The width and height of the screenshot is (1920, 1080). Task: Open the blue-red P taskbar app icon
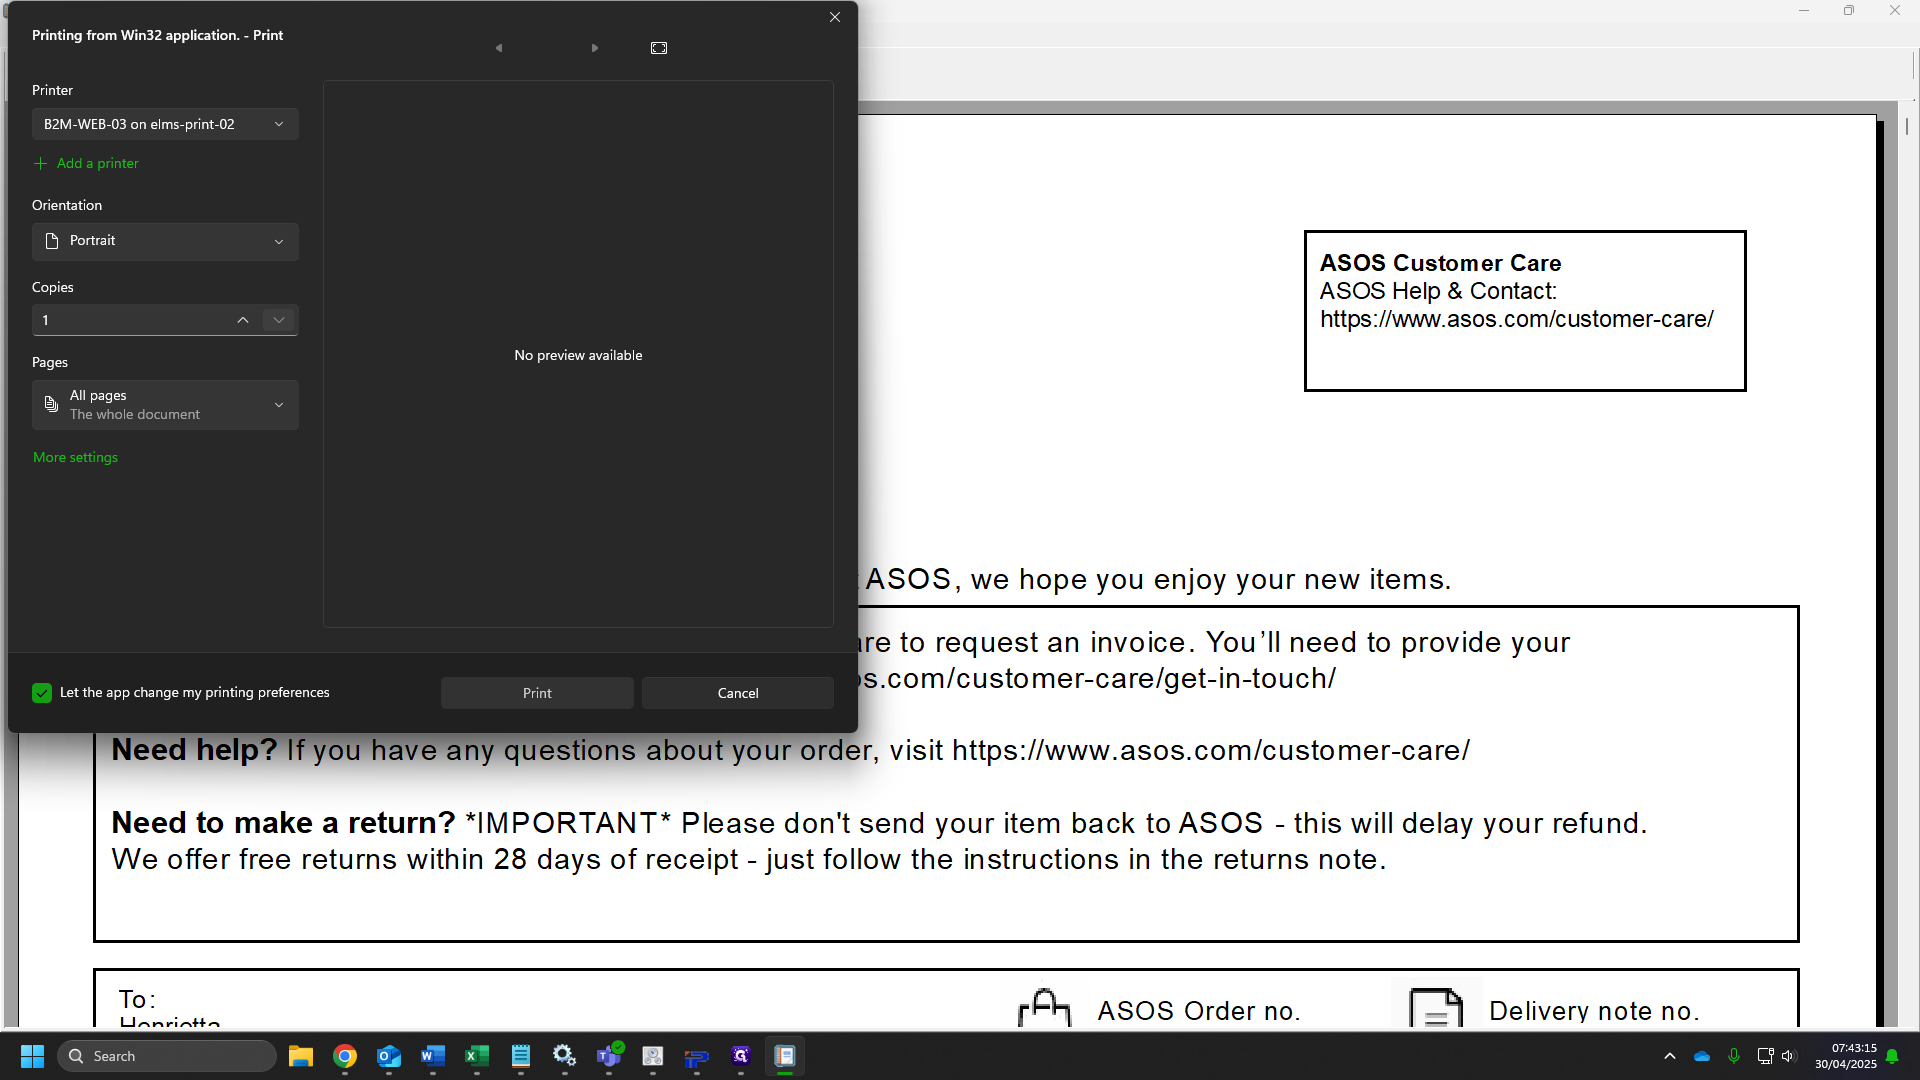[697, 1056]
